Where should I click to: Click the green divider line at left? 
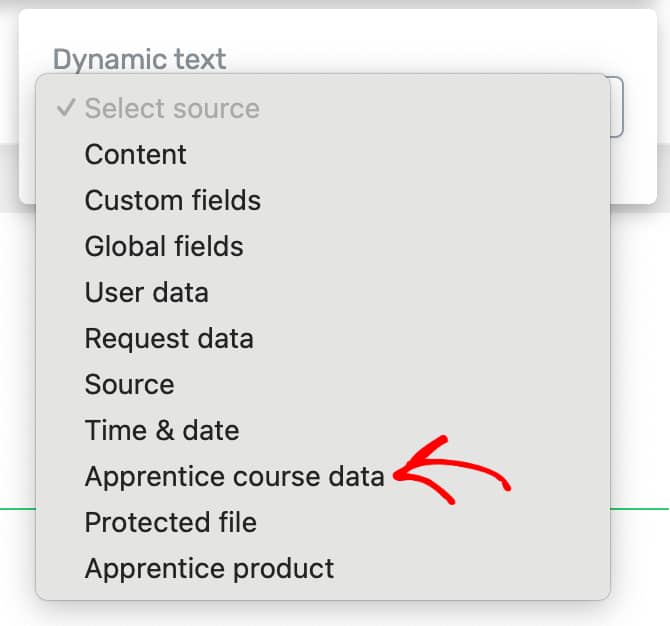18,509
